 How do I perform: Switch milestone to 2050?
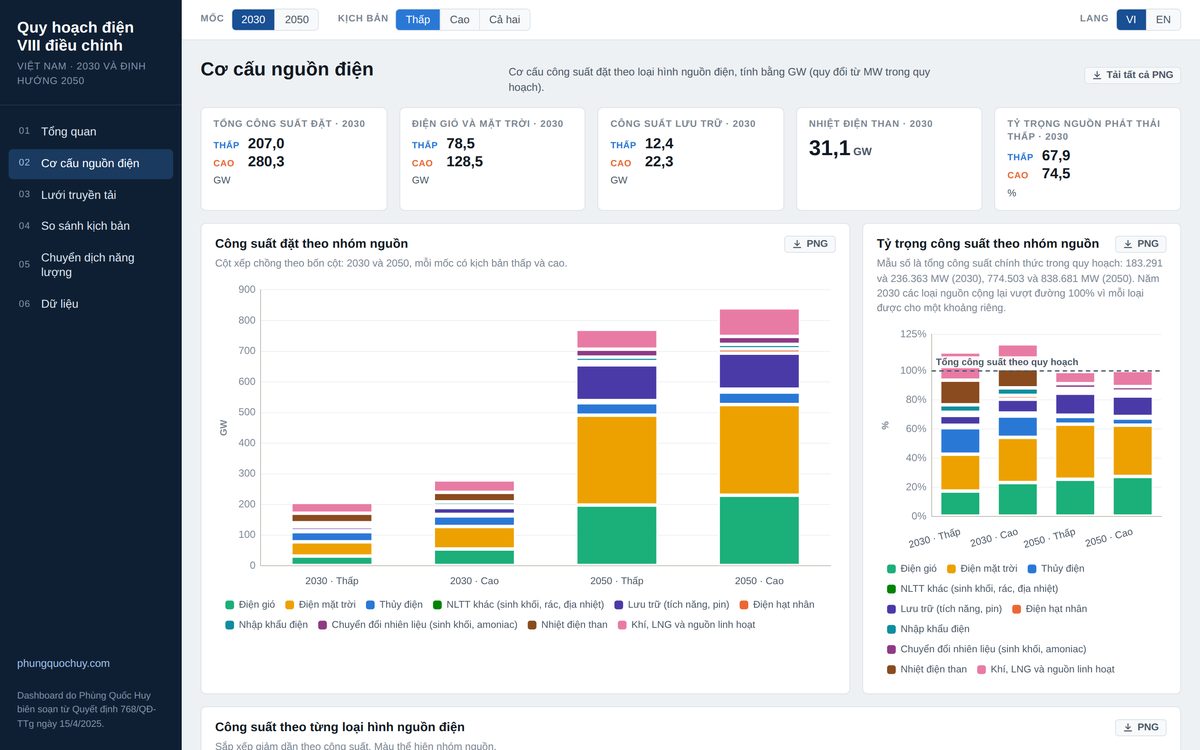[297, 19]
